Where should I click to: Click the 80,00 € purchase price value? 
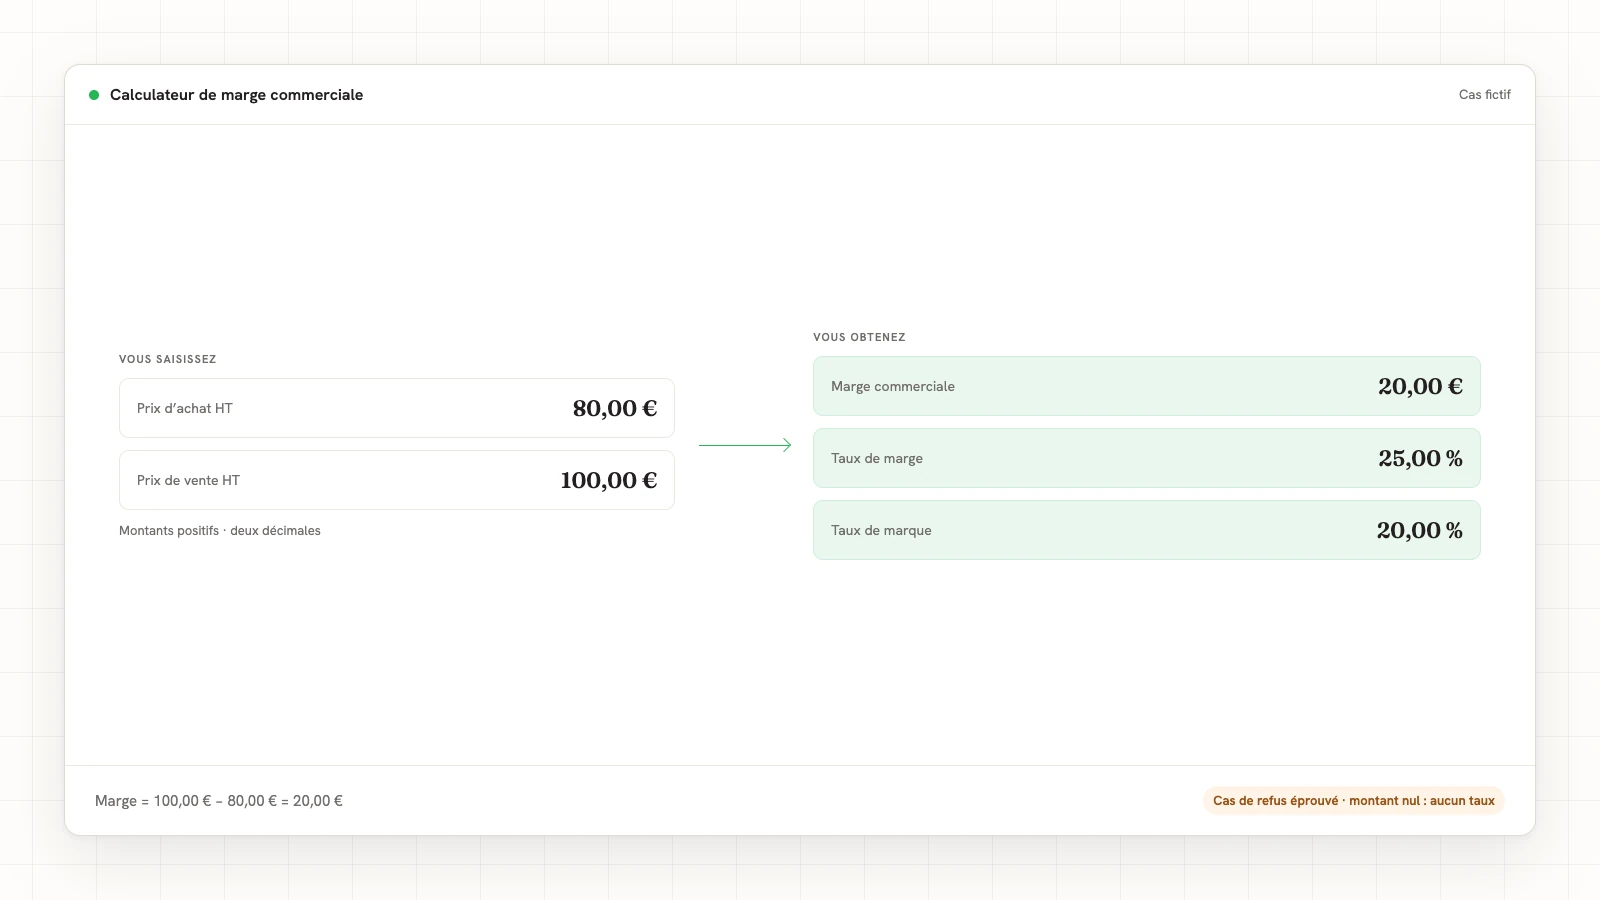click(615, 408)
